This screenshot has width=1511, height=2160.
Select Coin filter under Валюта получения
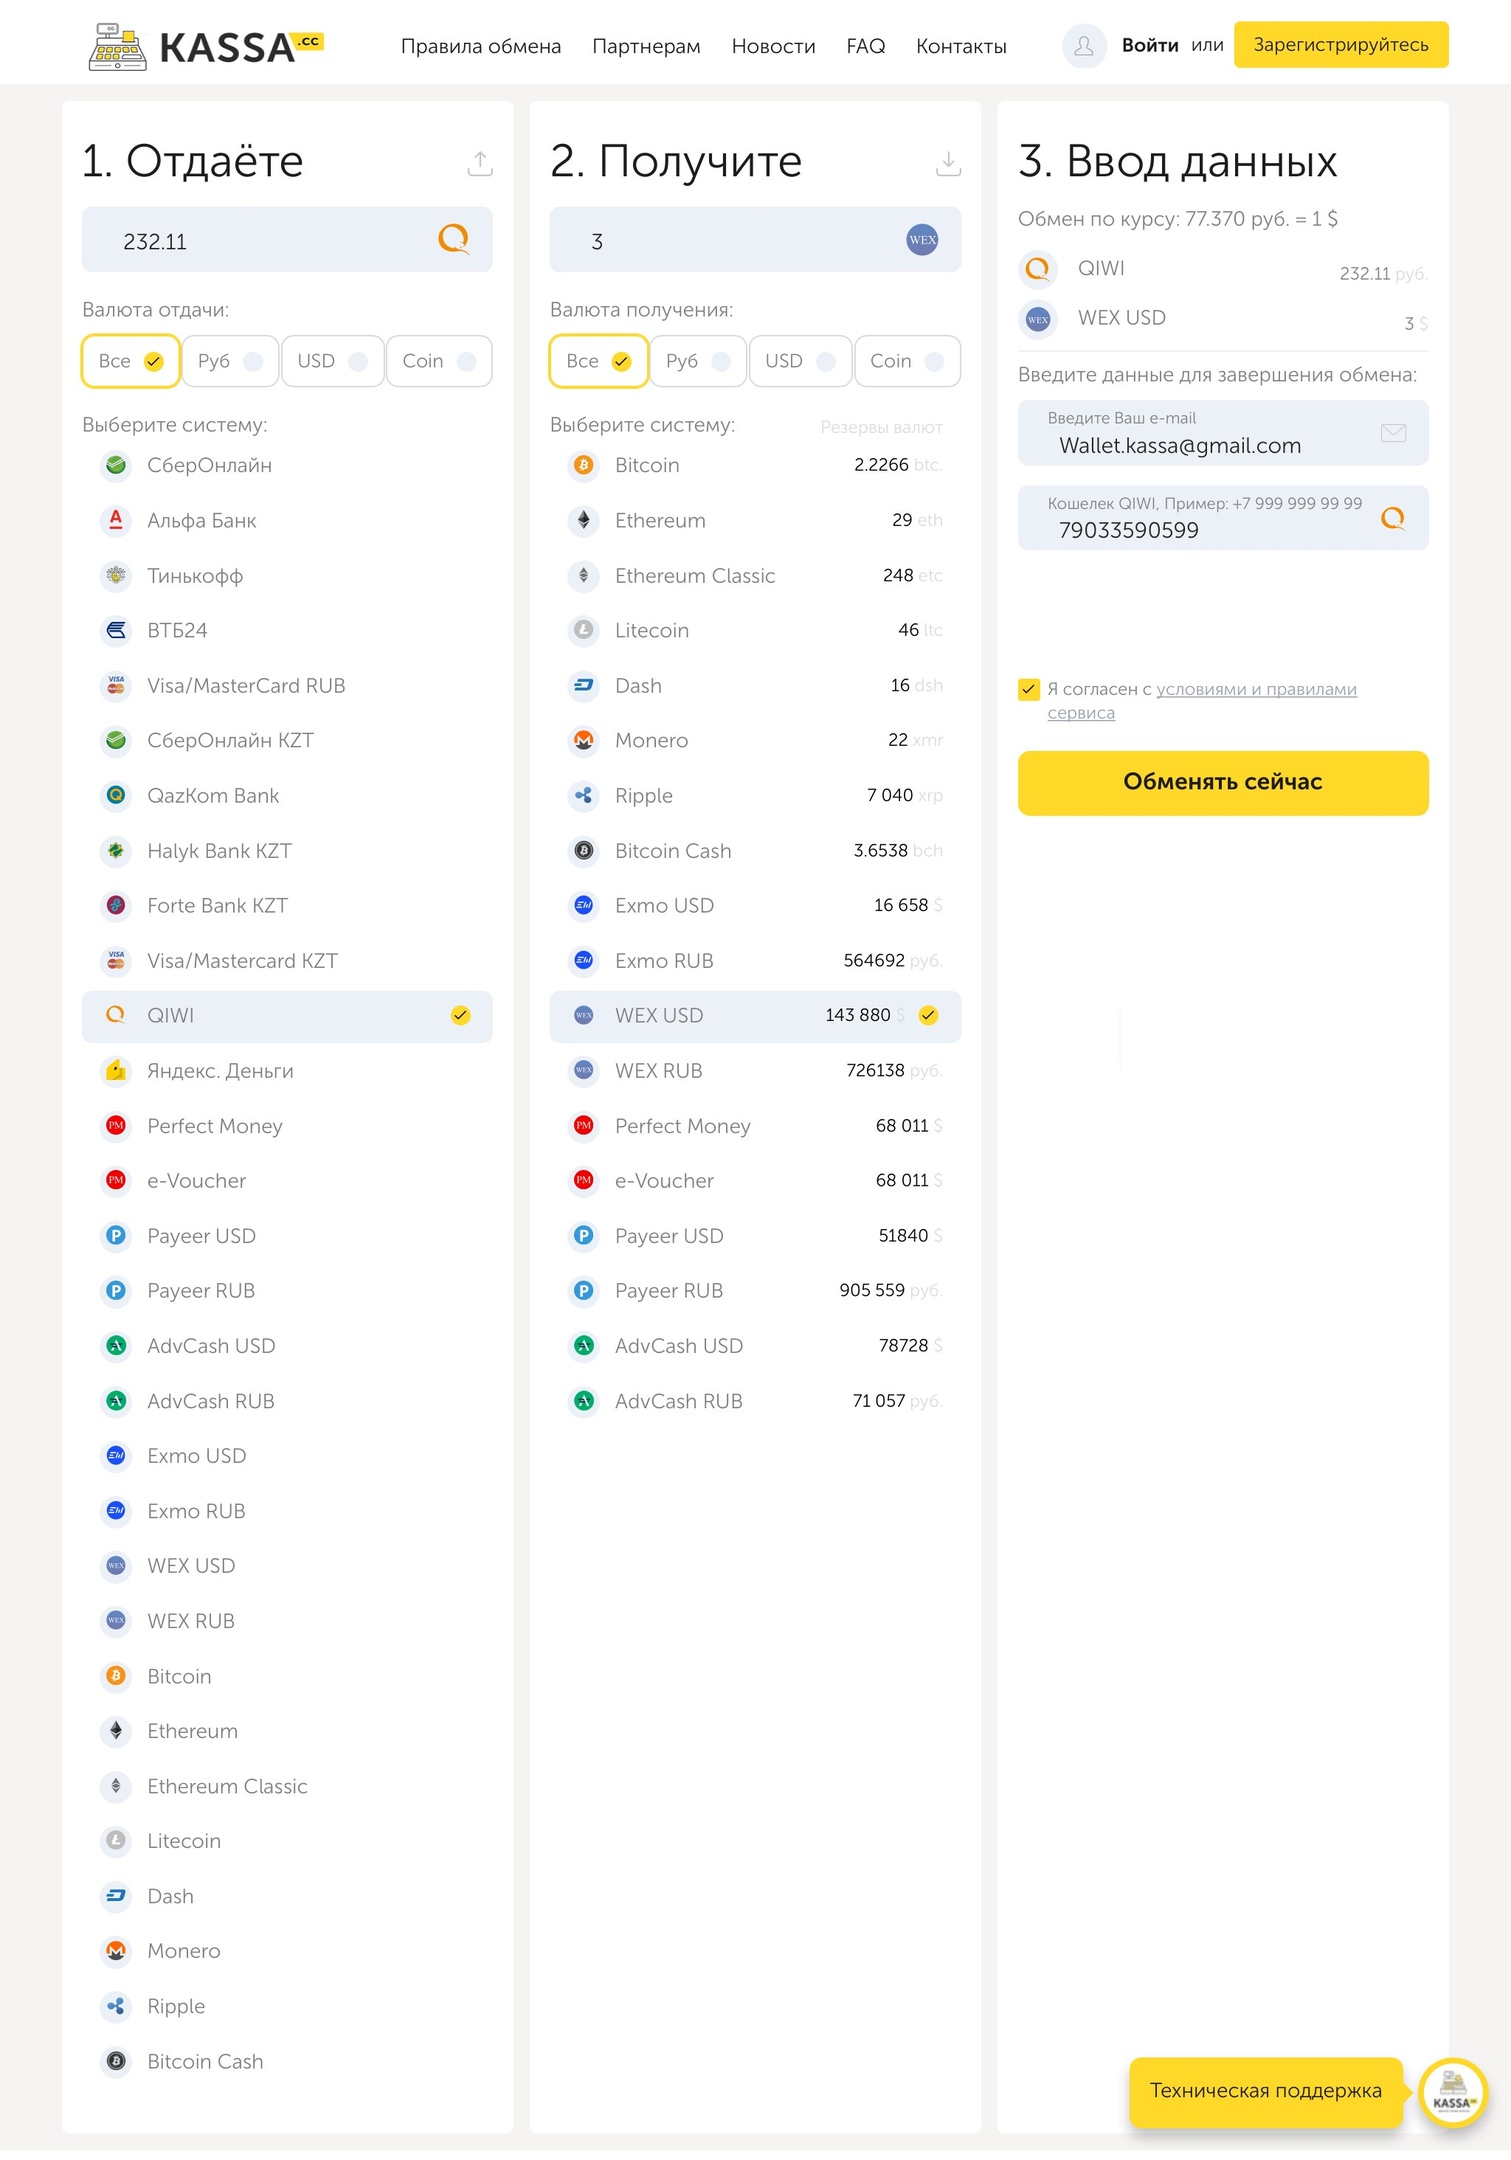tap(907, 361)
